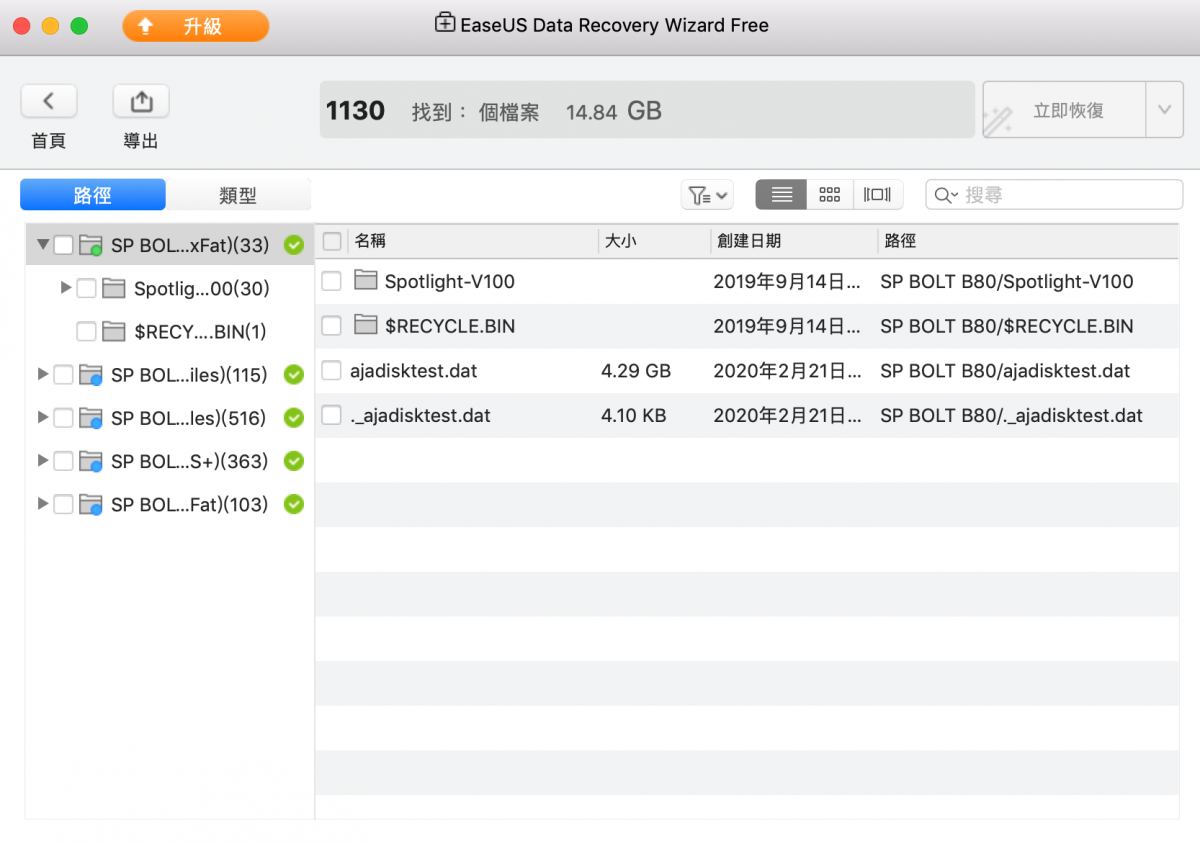Click the export share icon

coord(141,101)
